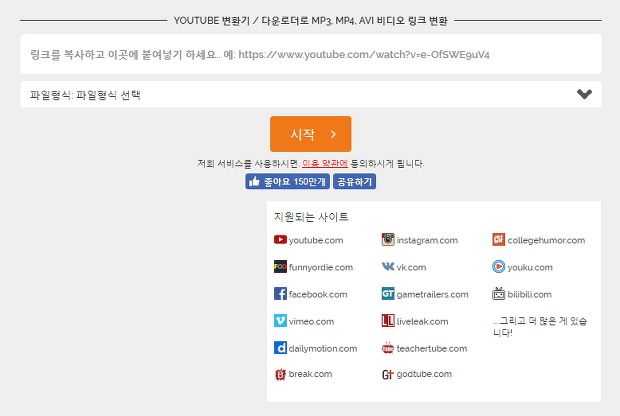Image resolution: width=620 pixels, height=416 pixels.
Task: Click facebook.com site name
Action: pos(318,294)
